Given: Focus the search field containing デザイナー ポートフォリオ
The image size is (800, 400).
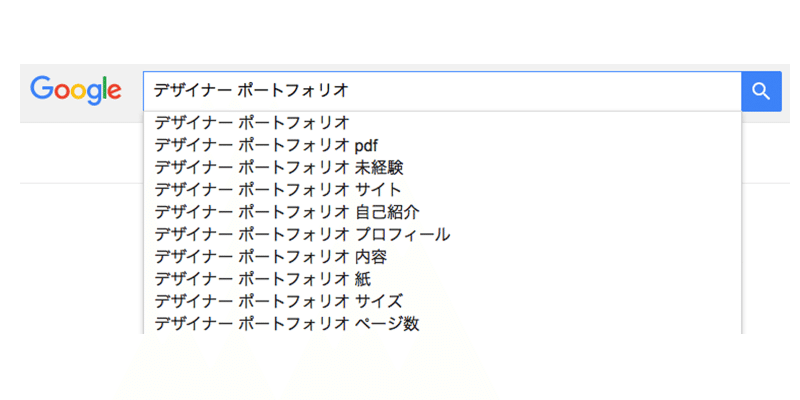Looking at the screenshot, I should pos(442,91).
